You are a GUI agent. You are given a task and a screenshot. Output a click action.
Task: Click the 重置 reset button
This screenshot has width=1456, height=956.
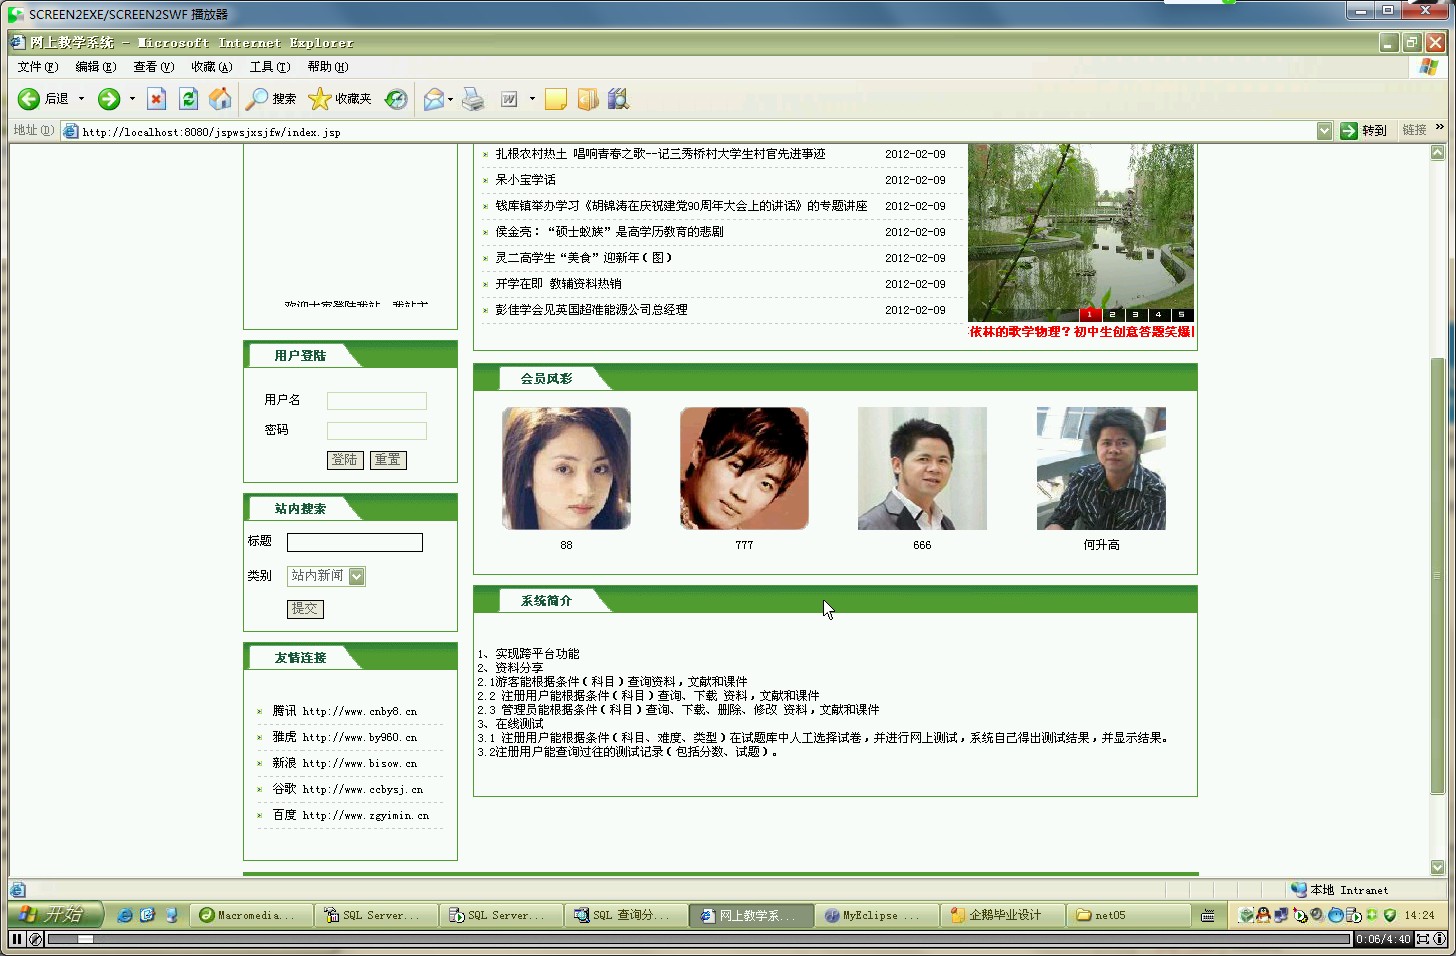[x=388, y=460]
